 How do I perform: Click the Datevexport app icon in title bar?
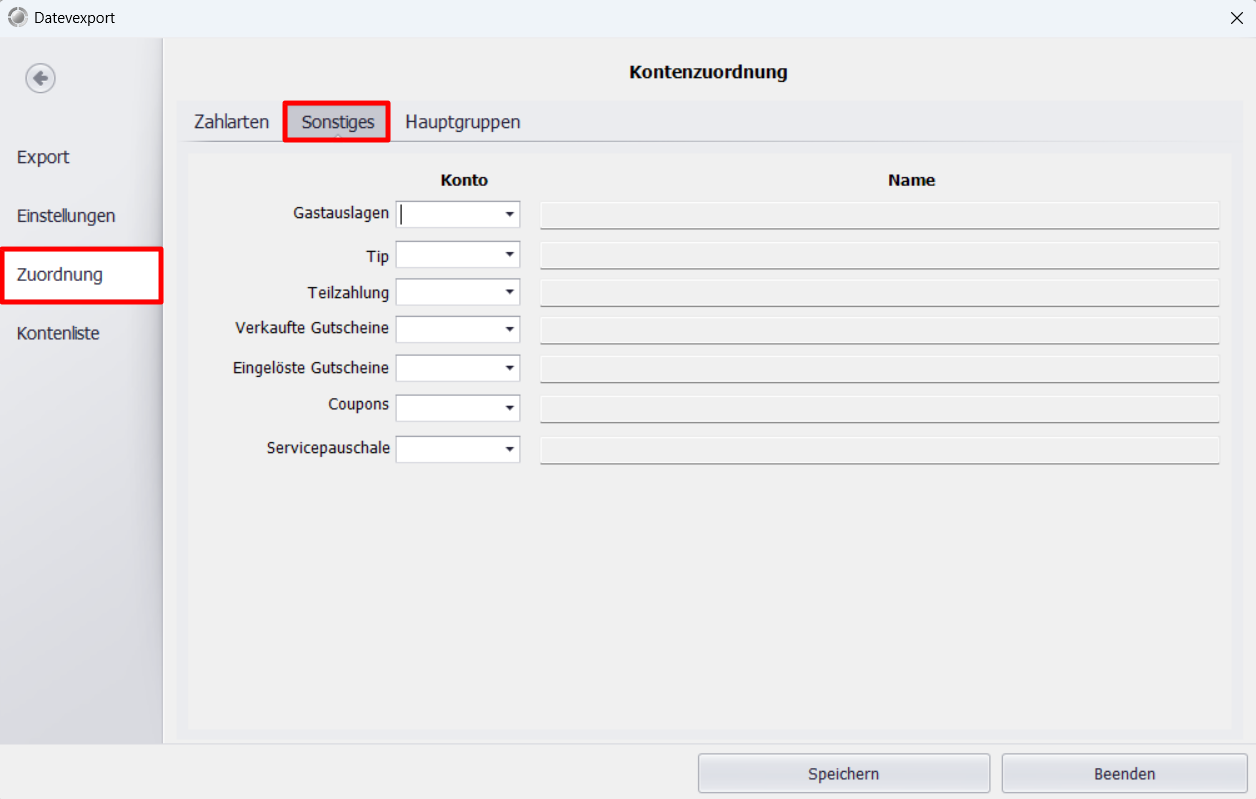[18, 17]
